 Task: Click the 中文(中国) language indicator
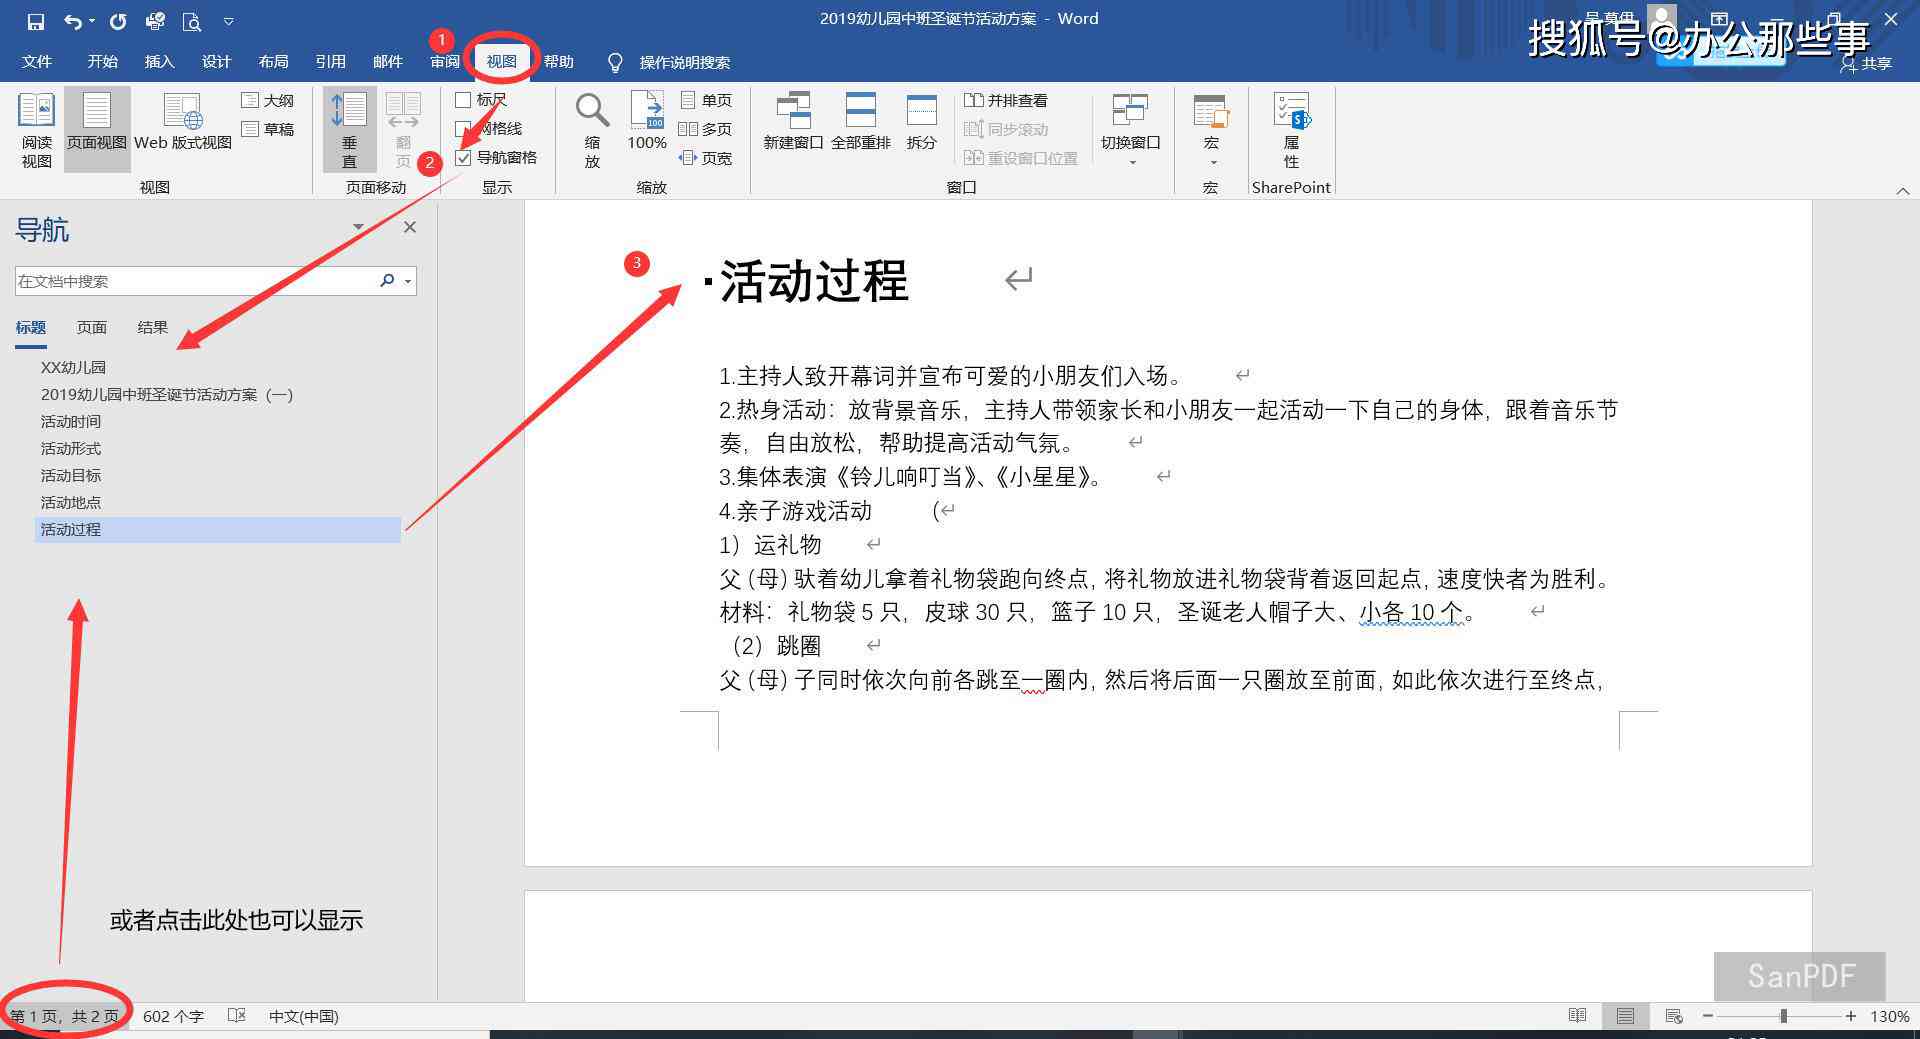(304, 1016)
